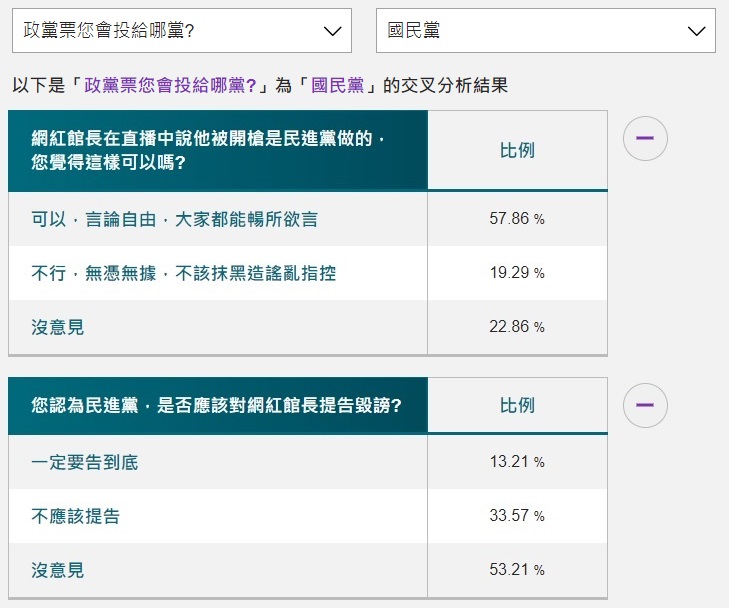This screenshot has width=729, height=608.
Task: Select the 一定要告到底 row
Action: click(x=308, y=462)
